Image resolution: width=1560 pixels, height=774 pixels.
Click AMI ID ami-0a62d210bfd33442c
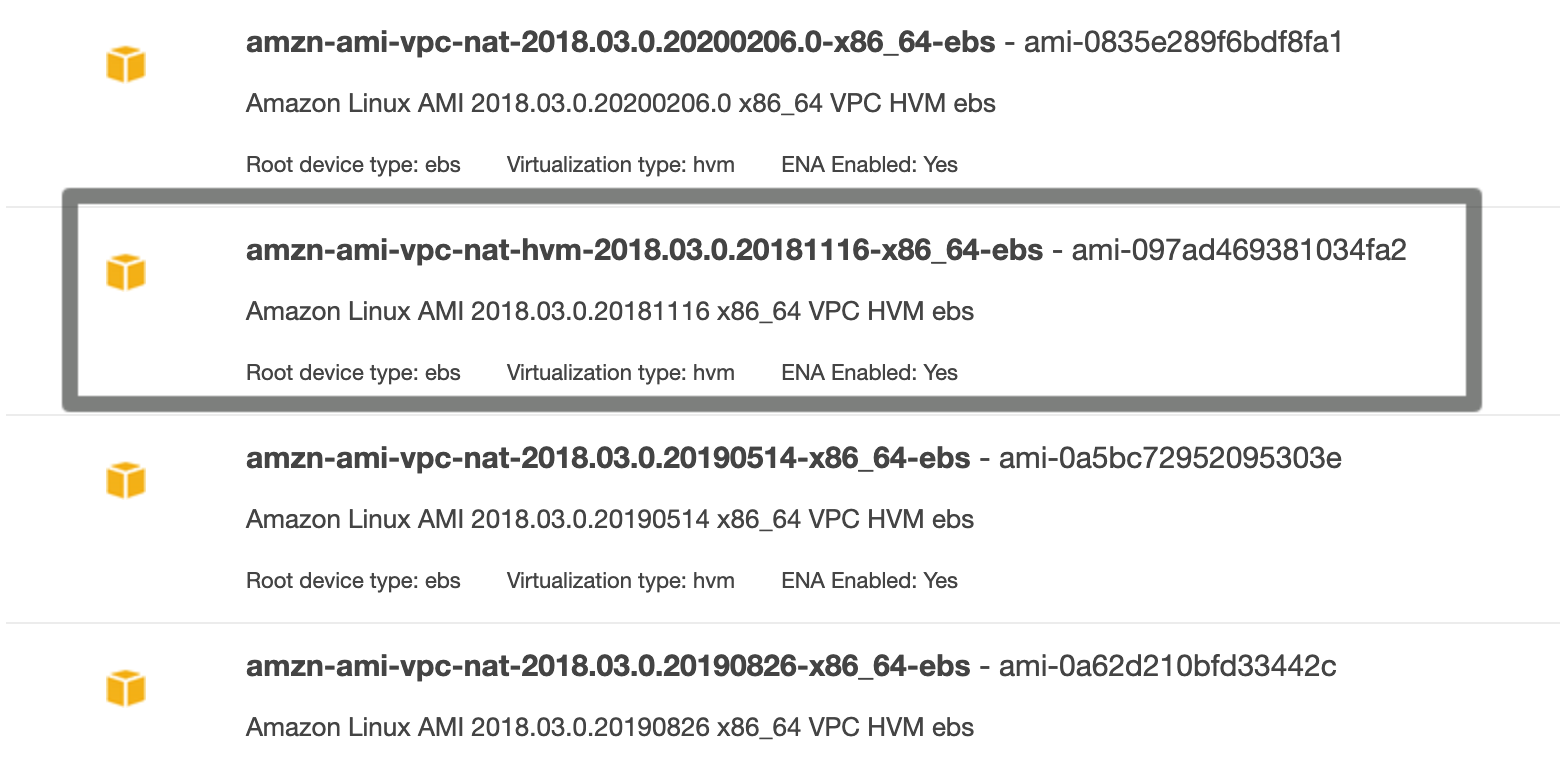point(1168,666)
